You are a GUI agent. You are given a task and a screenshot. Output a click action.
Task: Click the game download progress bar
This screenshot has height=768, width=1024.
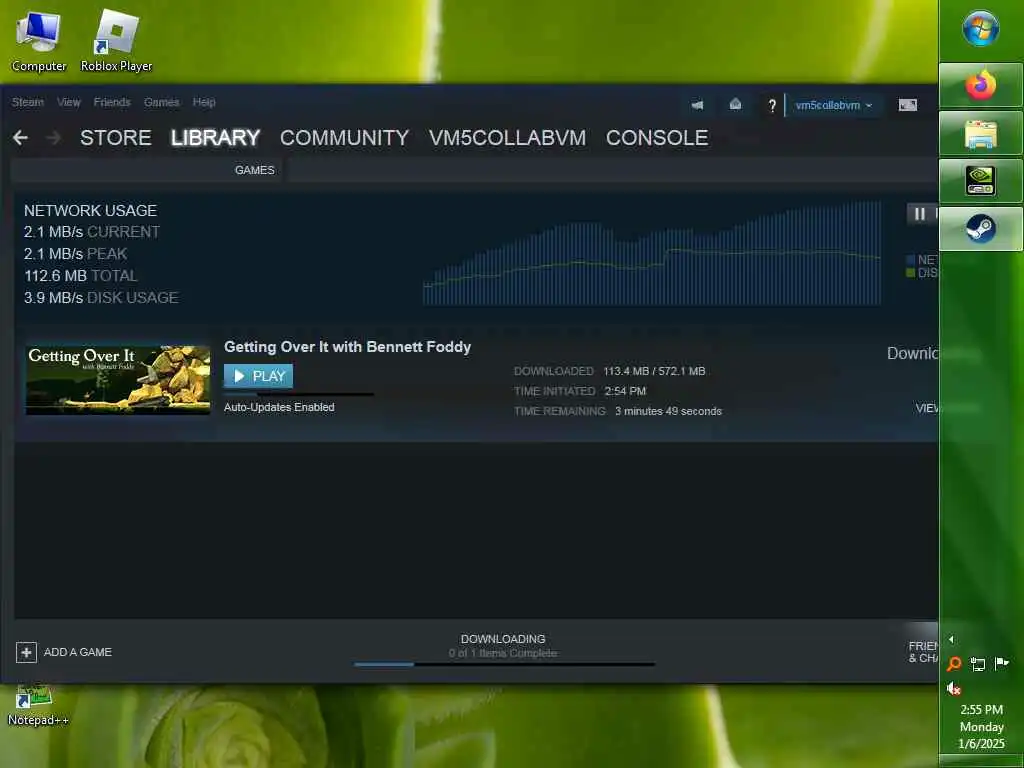coord(299,394)
